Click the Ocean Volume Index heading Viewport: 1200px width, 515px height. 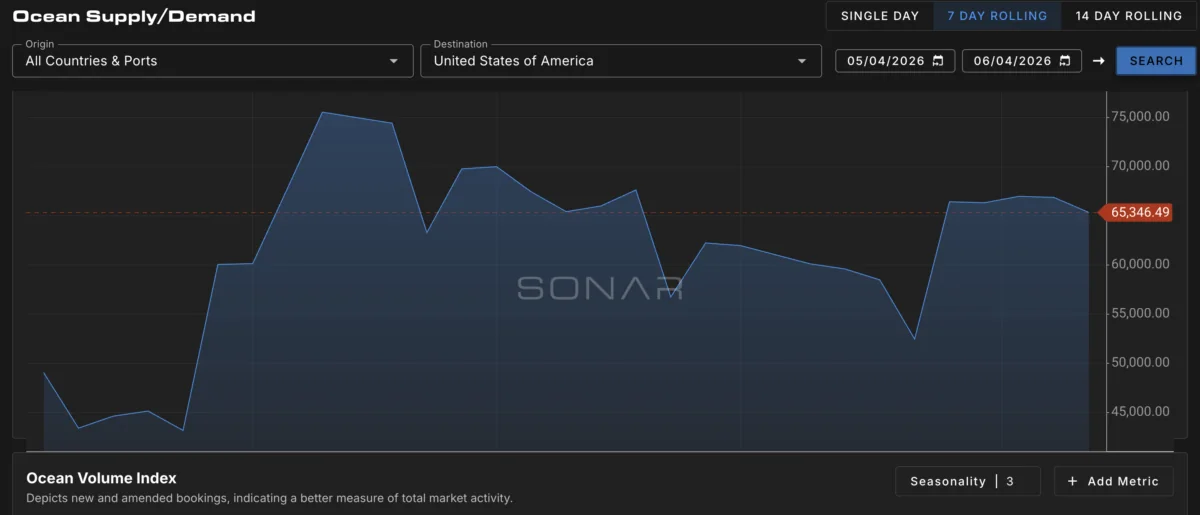(101, 478)
